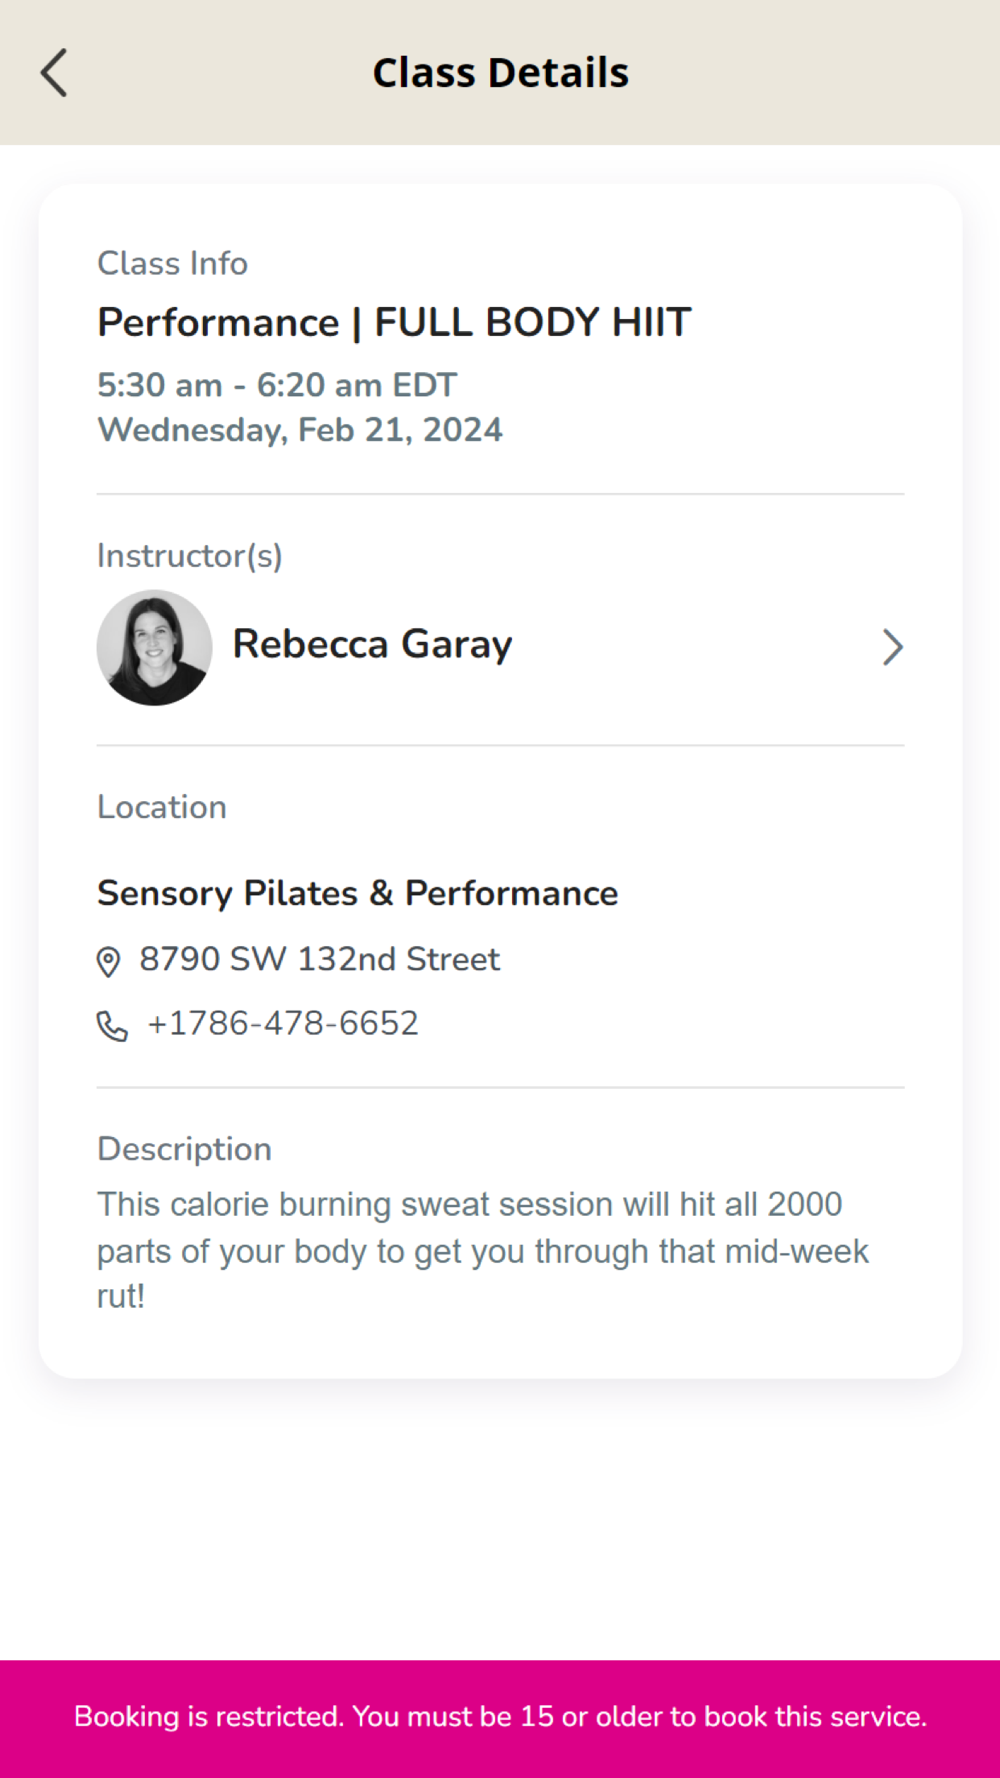Viewport: 1000px width, 1778px height.
Task: Tap the Class Info section label
Action: [172, 264]
